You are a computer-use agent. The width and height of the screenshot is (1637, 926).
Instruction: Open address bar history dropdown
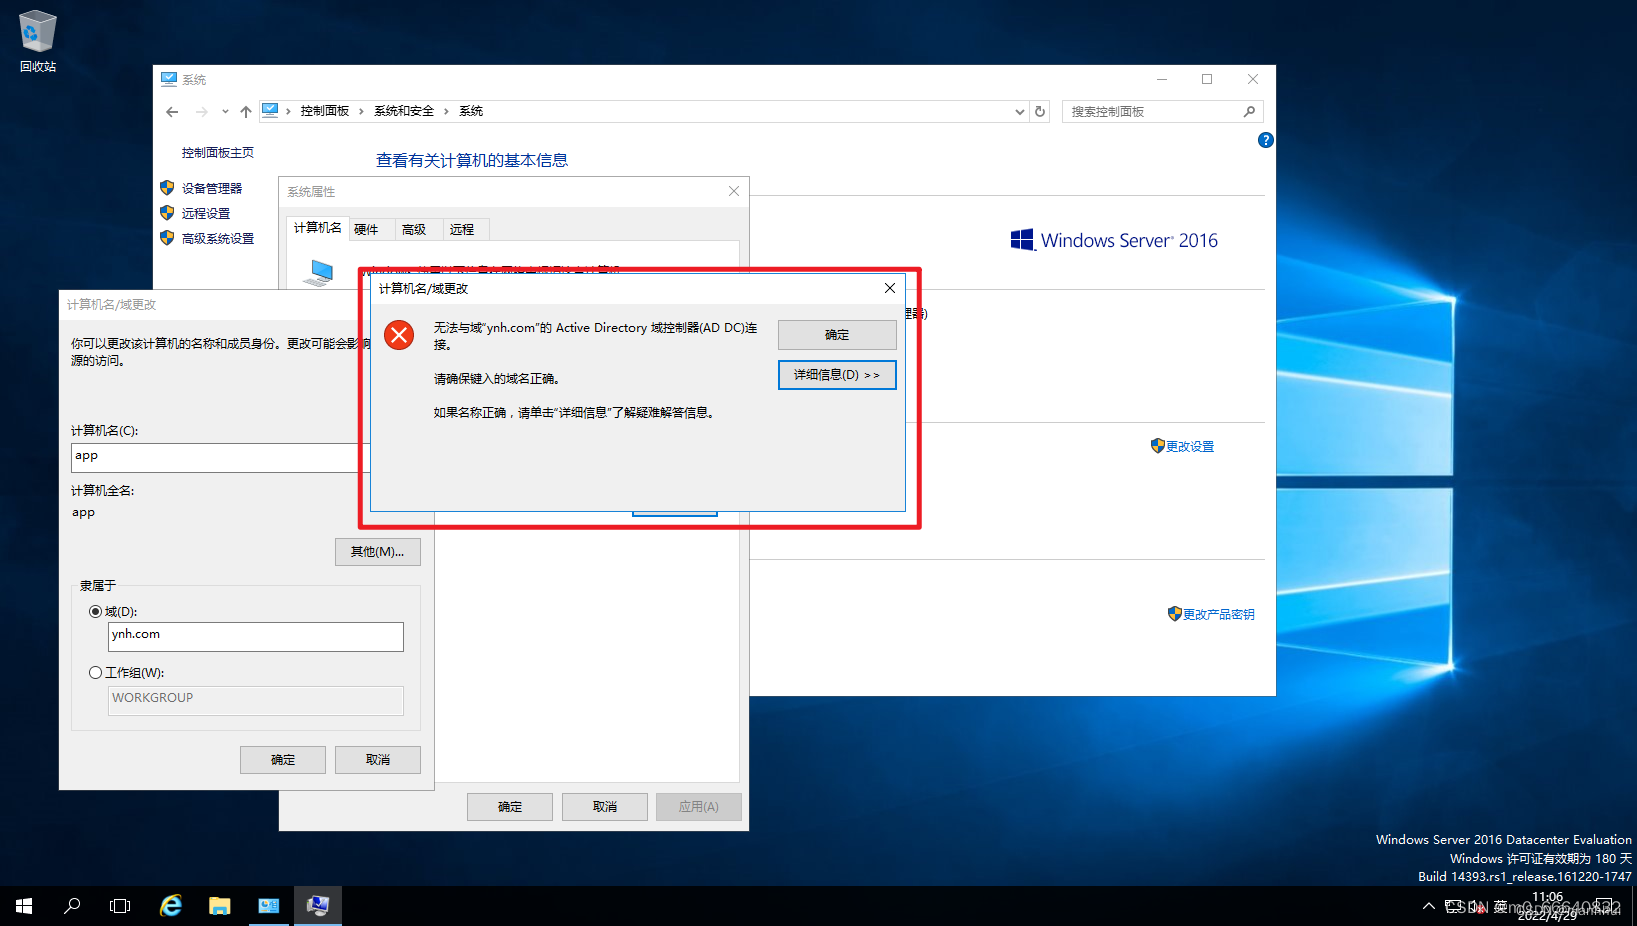point(1019,112)
